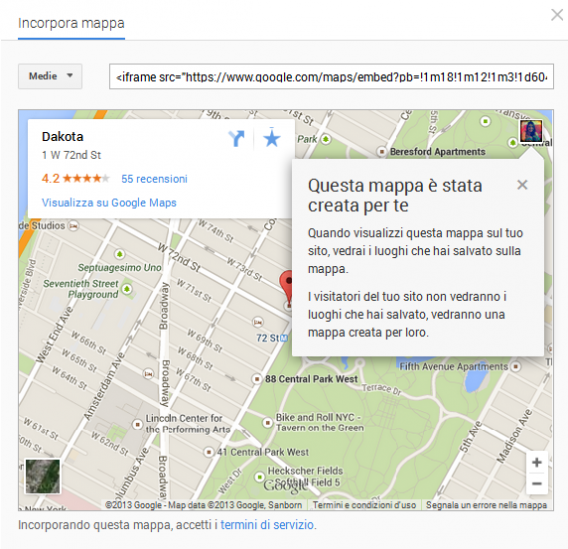This screenshot has width=568, height=549.
Task: Click the Dakota place title
Action: (x=63, y=137)
